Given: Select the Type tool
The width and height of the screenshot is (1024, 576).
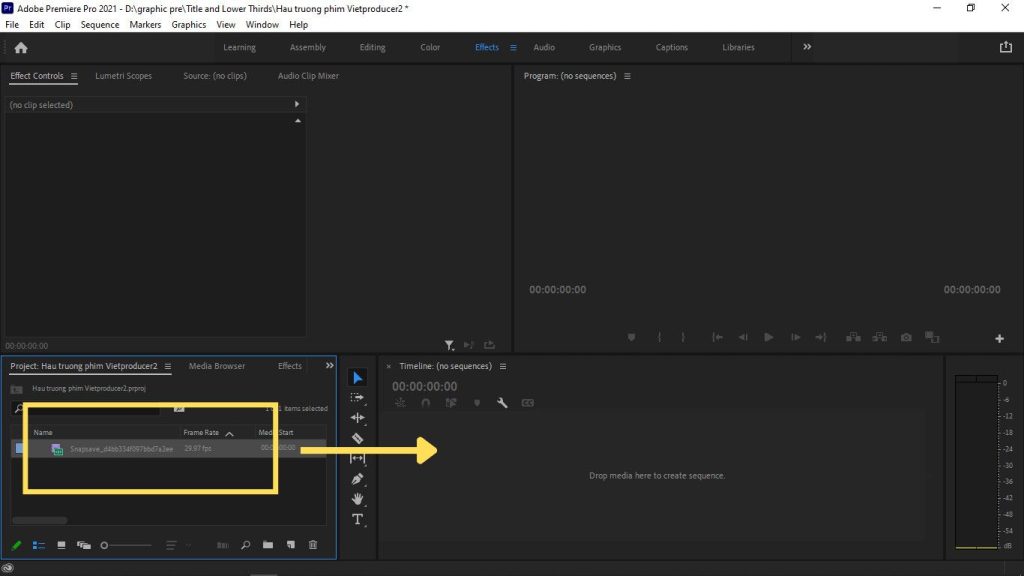Looking at the screenshot, I should tap(358, 519).
